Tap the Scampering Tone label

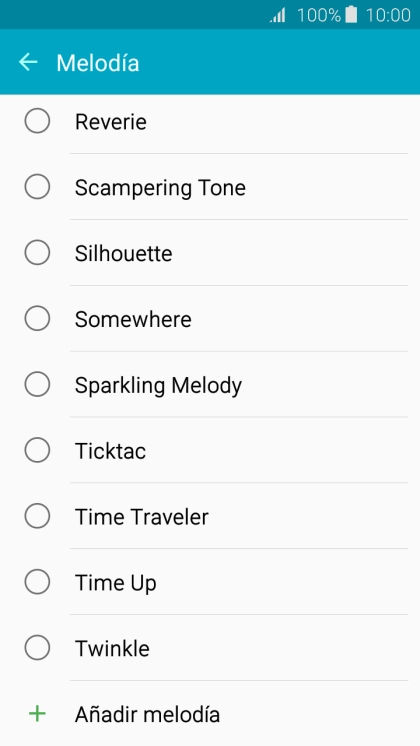click(x=160, y=188)
